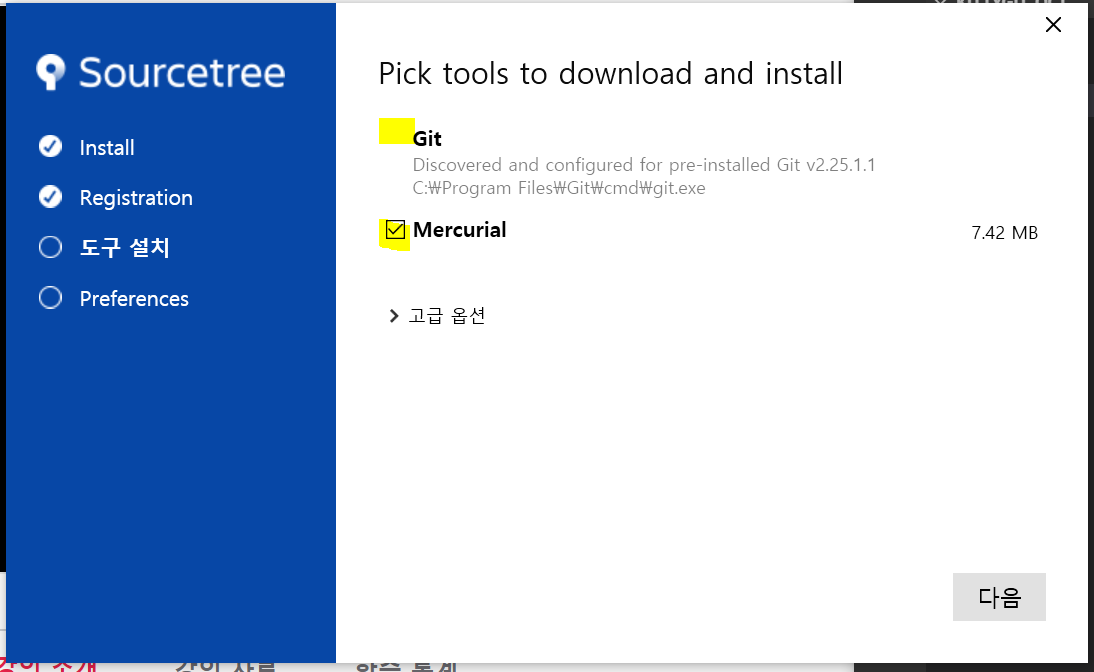Select the 도구 설치 step label
Image resolution: width=1094 pixels, height=672 pixels.
124,248
